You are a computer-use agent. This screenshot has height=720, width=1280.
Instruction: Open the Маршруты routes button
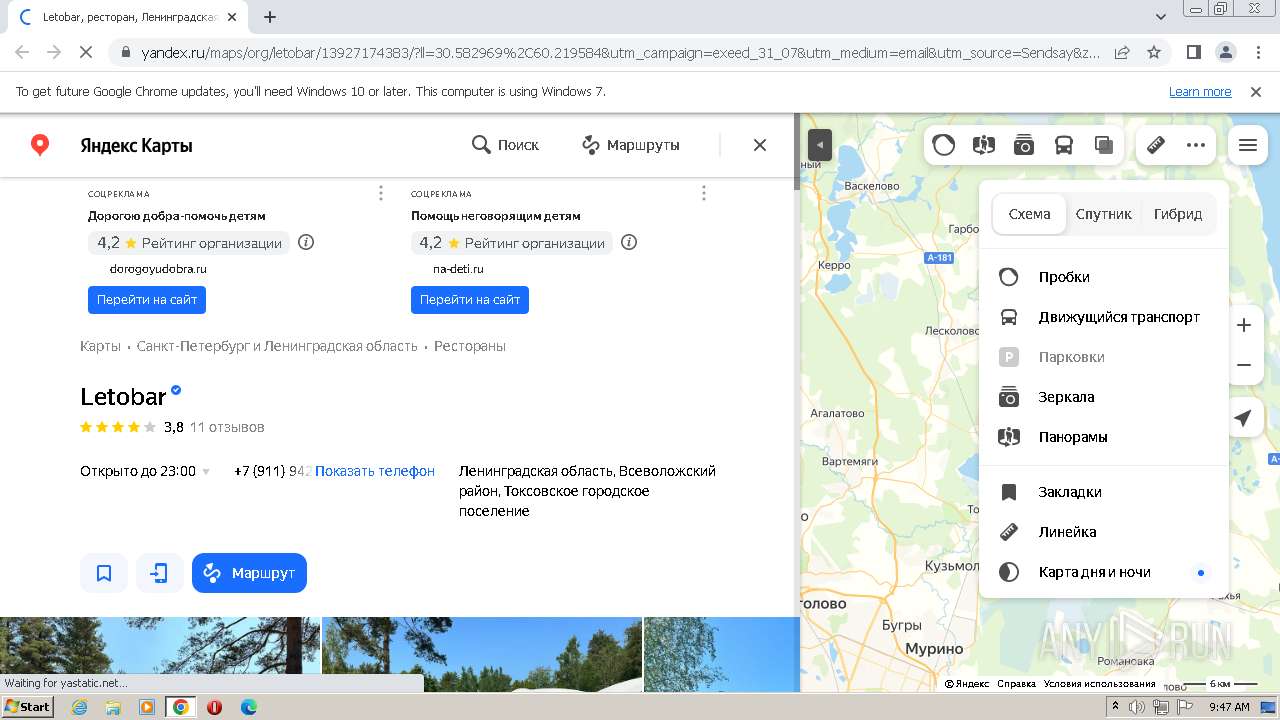tap(631, 145)
